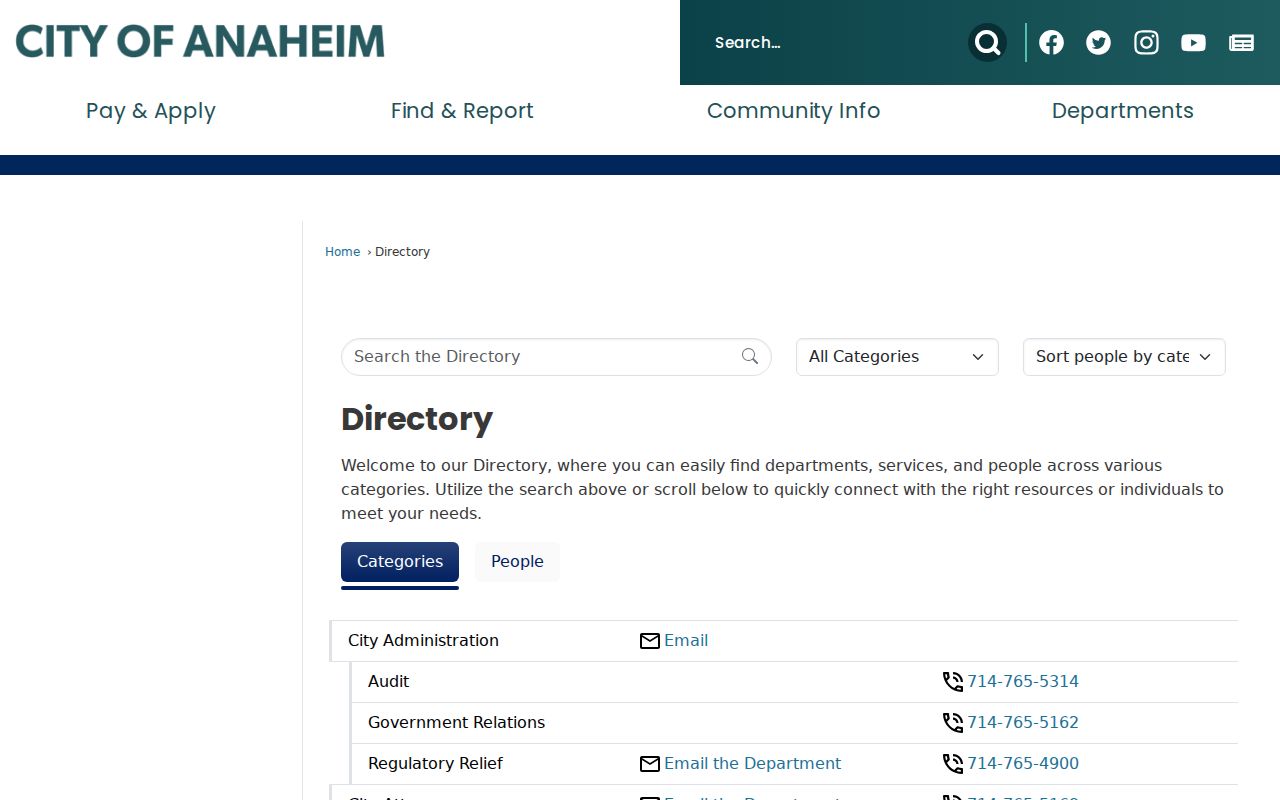Switch to the People tab
Viewport: 1280px width, 800px height.
[x=517, y=562]
